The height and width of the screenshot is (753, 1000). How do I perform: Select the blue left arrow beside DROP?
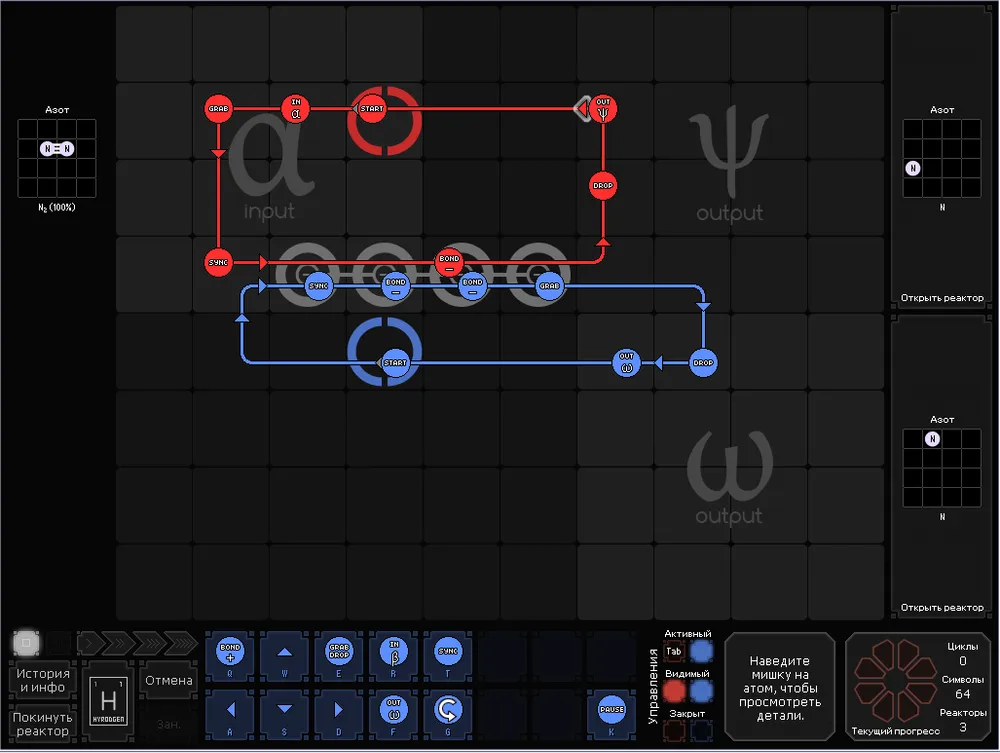pos(658,363)
